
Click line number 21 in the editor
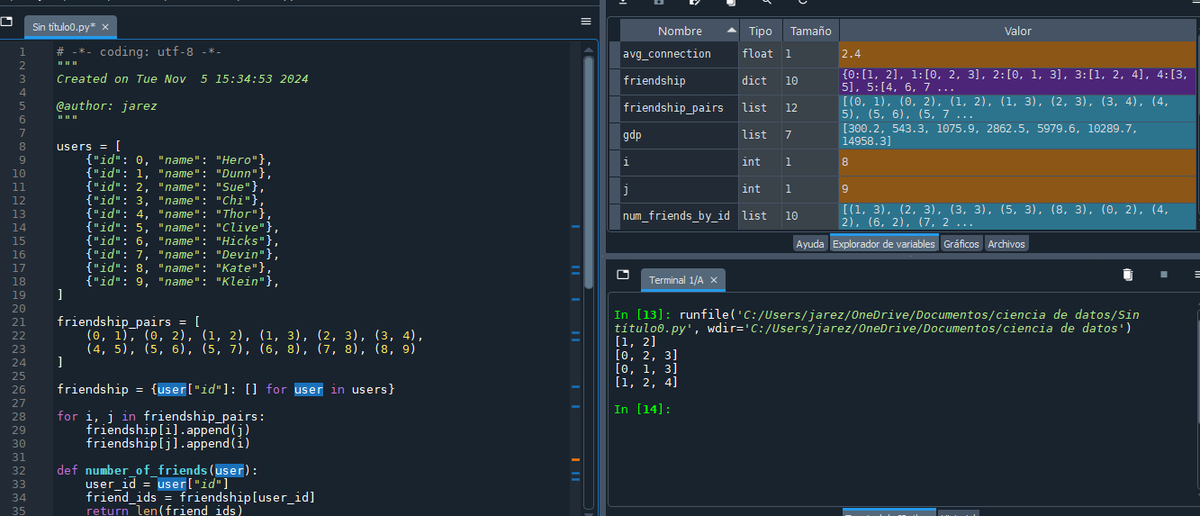[20, 322]
